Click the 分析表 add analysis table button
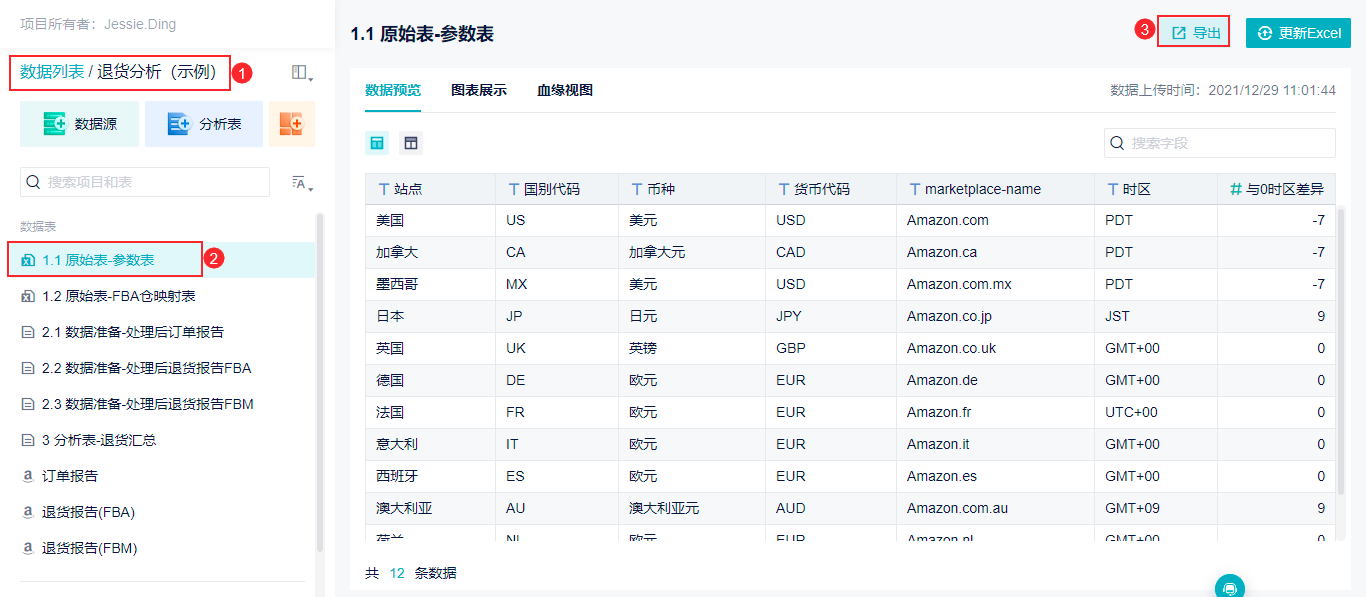The width and height of the screenshot is (1366, 597). coord(204,124)
